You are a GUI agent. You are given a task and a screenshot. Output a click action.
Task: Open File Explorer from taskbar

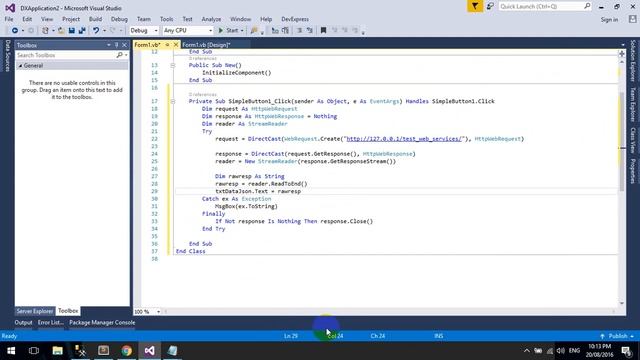(58, 351)
